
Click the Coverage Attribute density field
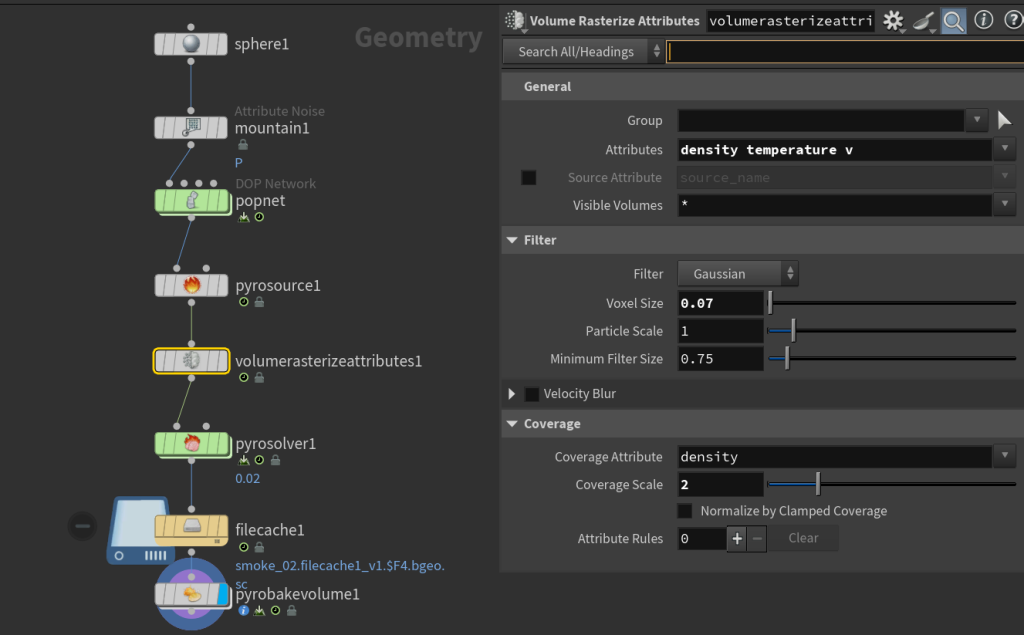835,457
